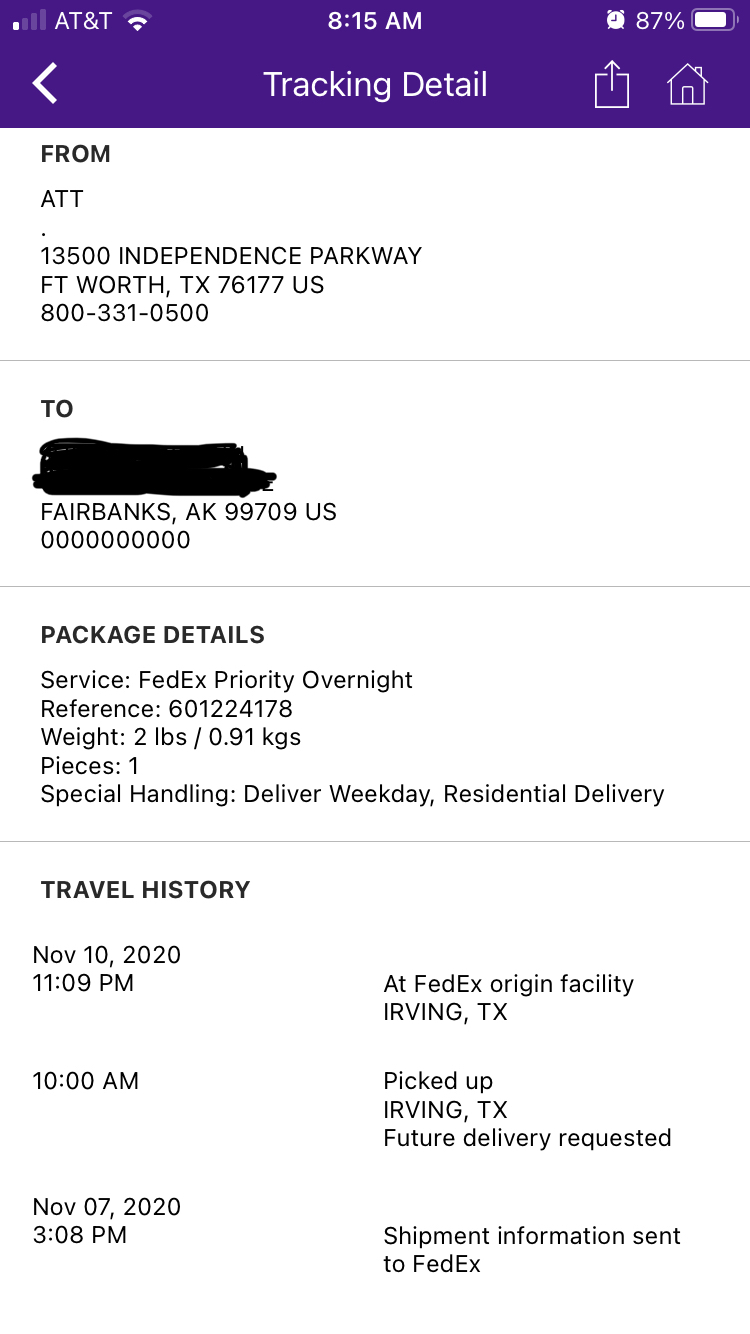Image resolution: width=750 pixels, height=1334 pixels.
Task: Tap the TO section heading
Action: (57, 409)
